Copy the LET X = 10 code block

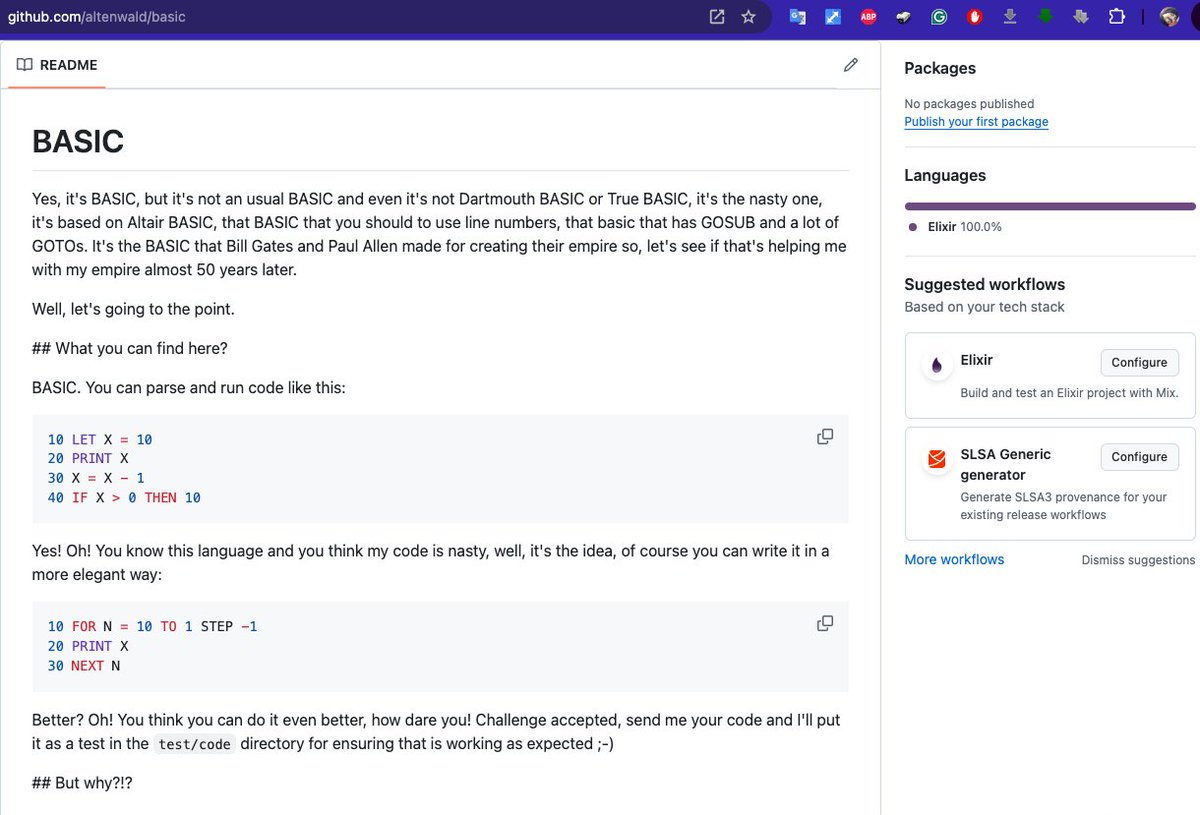click(x=825, y=437)
